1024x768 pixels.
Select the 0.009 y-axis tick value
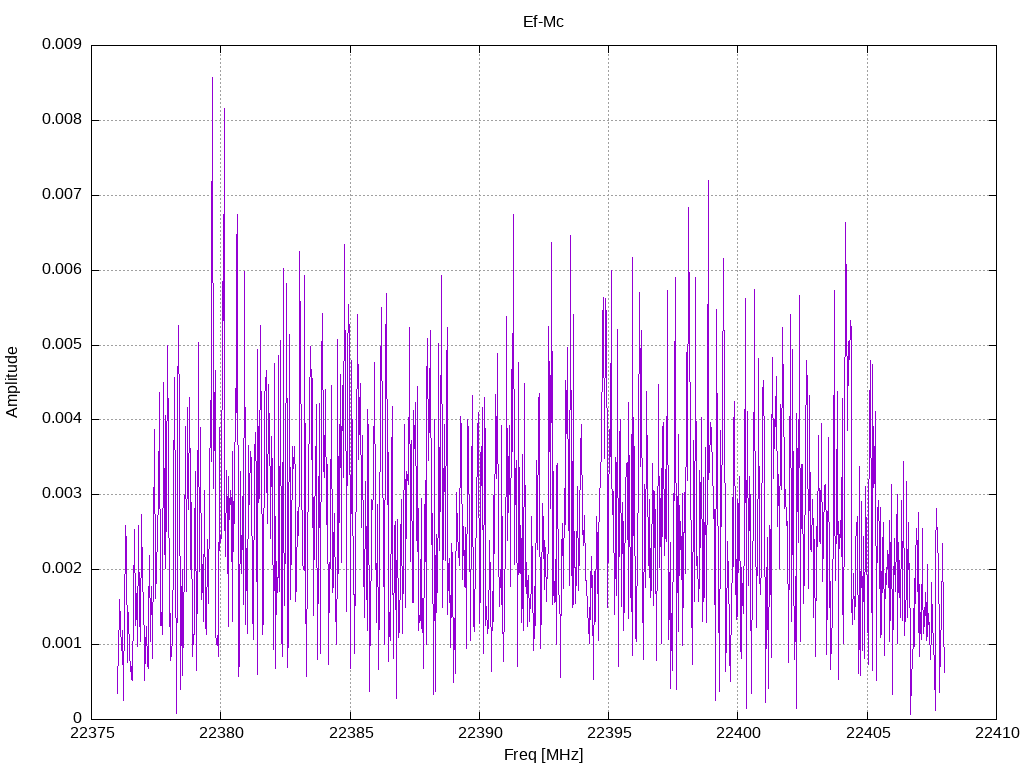click(x=61, y=44)
